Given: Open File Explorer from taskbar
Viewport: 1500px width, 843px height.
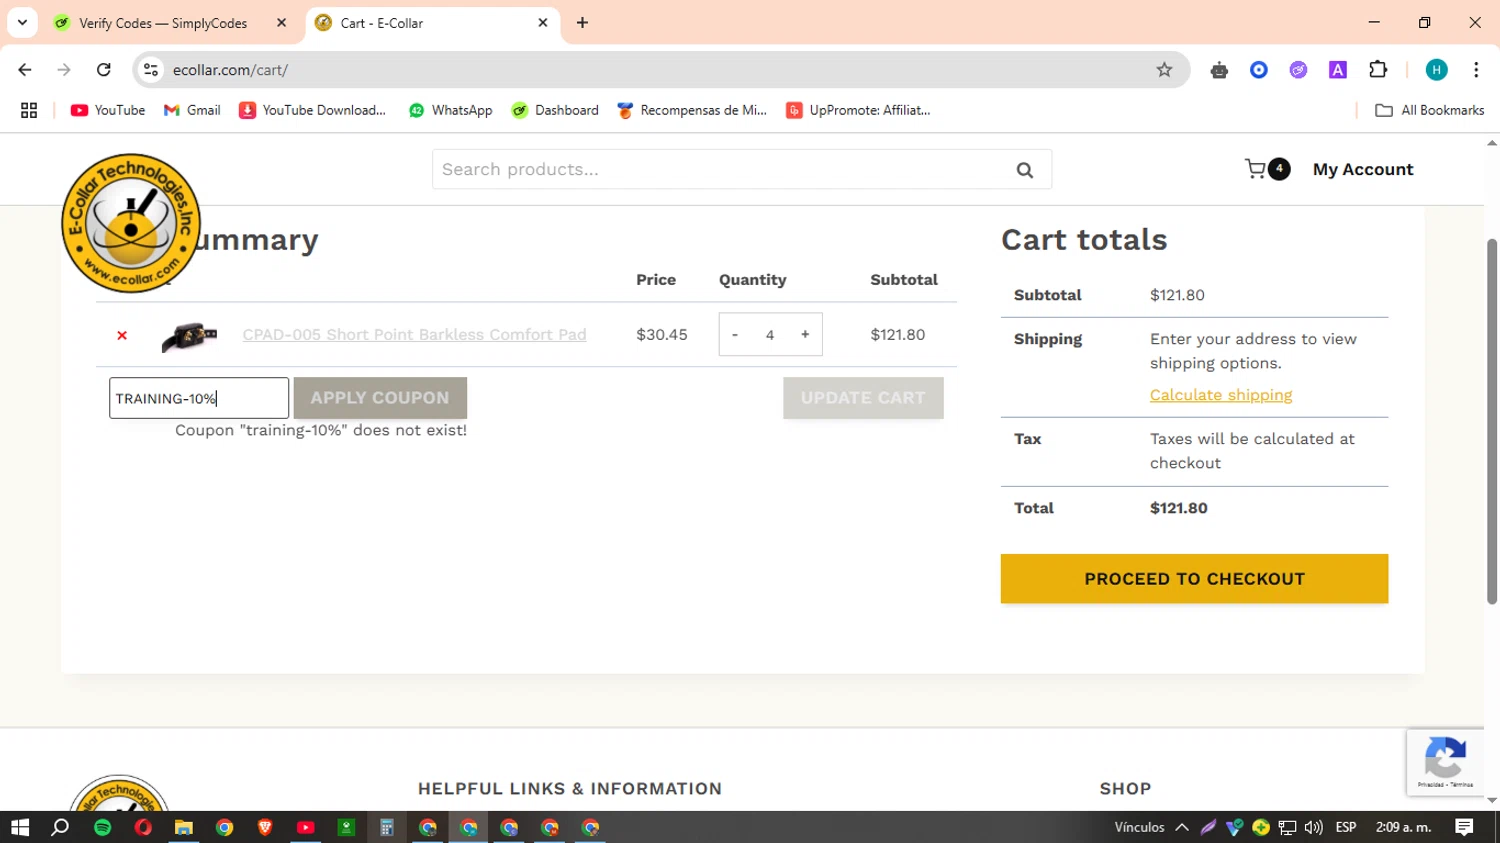Looking at the screenshot, I should point(184,827).
